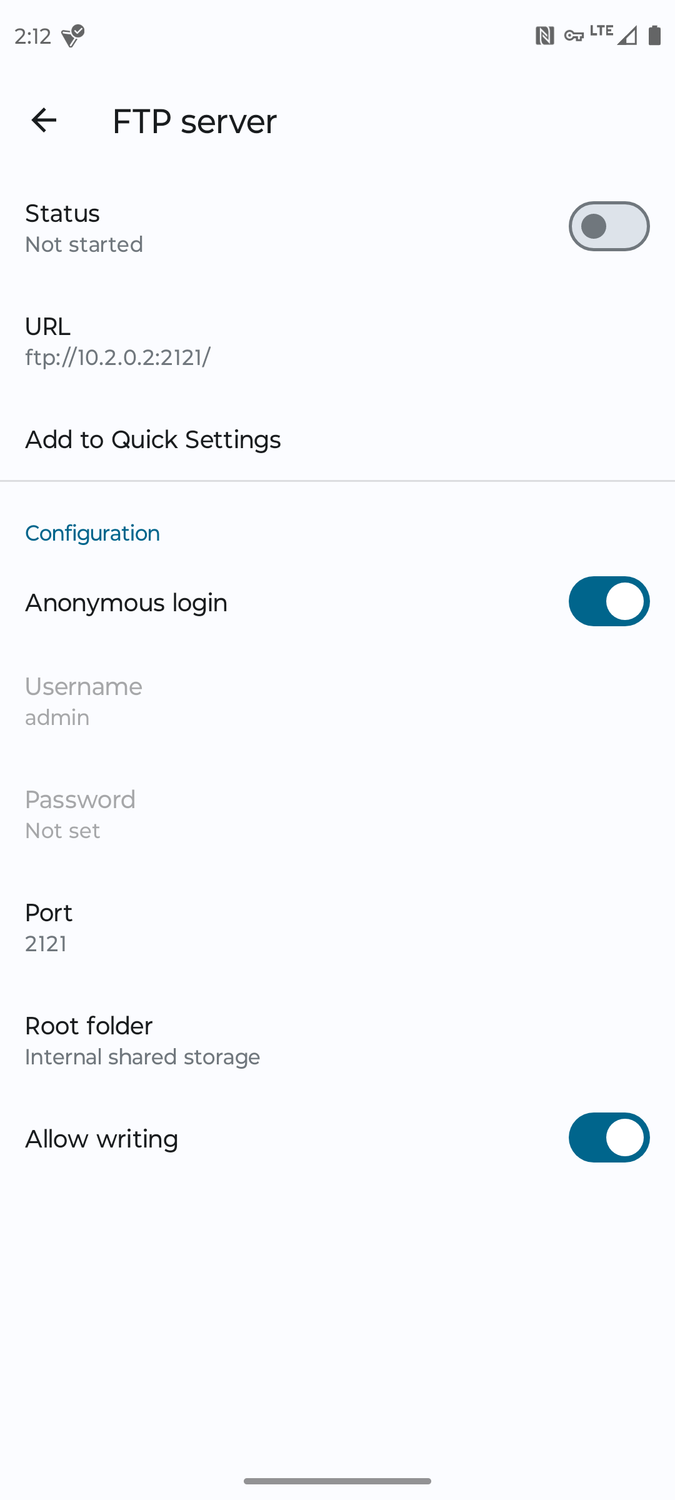
Task: Tap the FTP server page title
Action: click(x=194, y=121)
